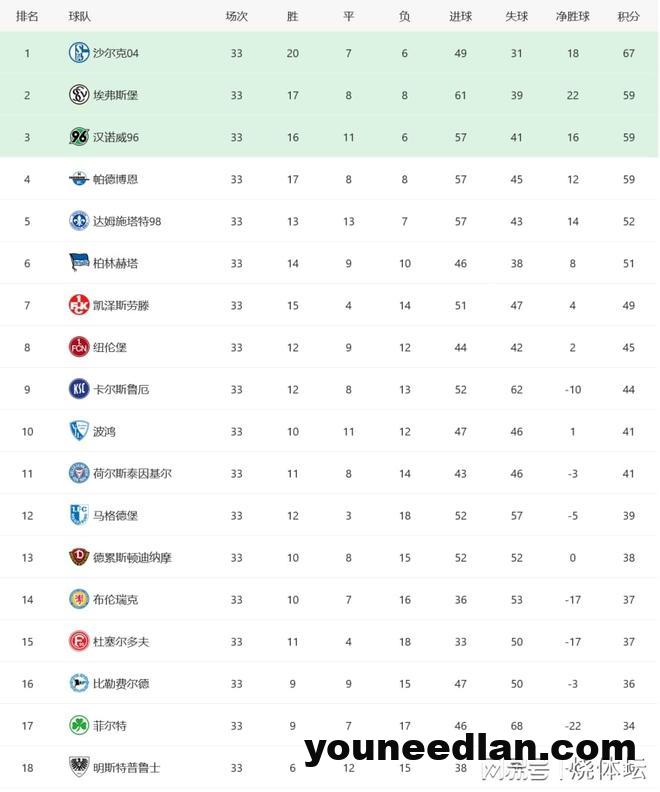This screenshot has width=660, height=792.
Task: Select the Greuther Fürth clover logo
Action: pos(79,725)
